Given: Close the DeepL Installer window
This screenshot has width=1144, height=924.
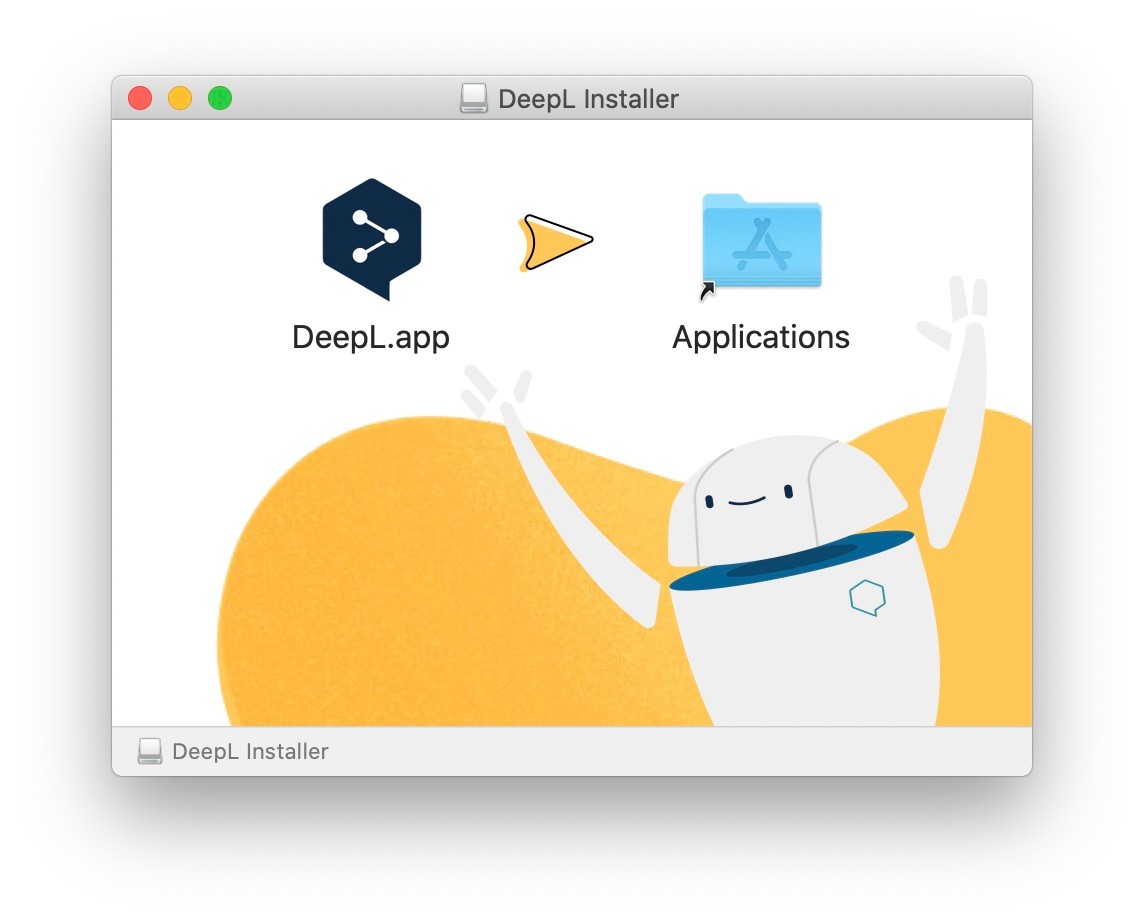Looking at the screenshot, I should pos(140,98).
